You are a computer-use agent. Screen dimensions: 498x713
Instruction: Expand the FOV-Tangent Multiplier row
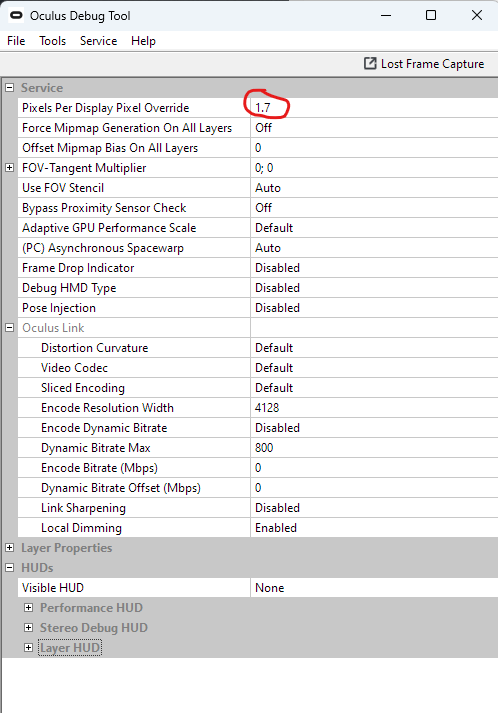point(10,168)
